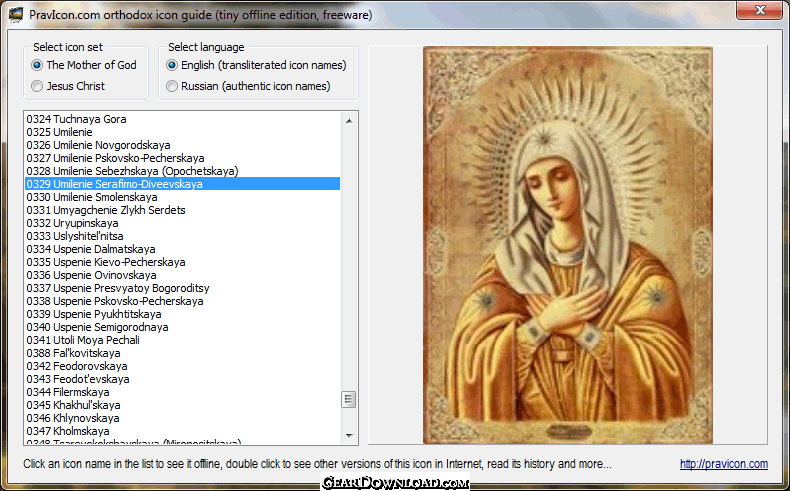Click the list scroll up arrow

tap(349, 121)
